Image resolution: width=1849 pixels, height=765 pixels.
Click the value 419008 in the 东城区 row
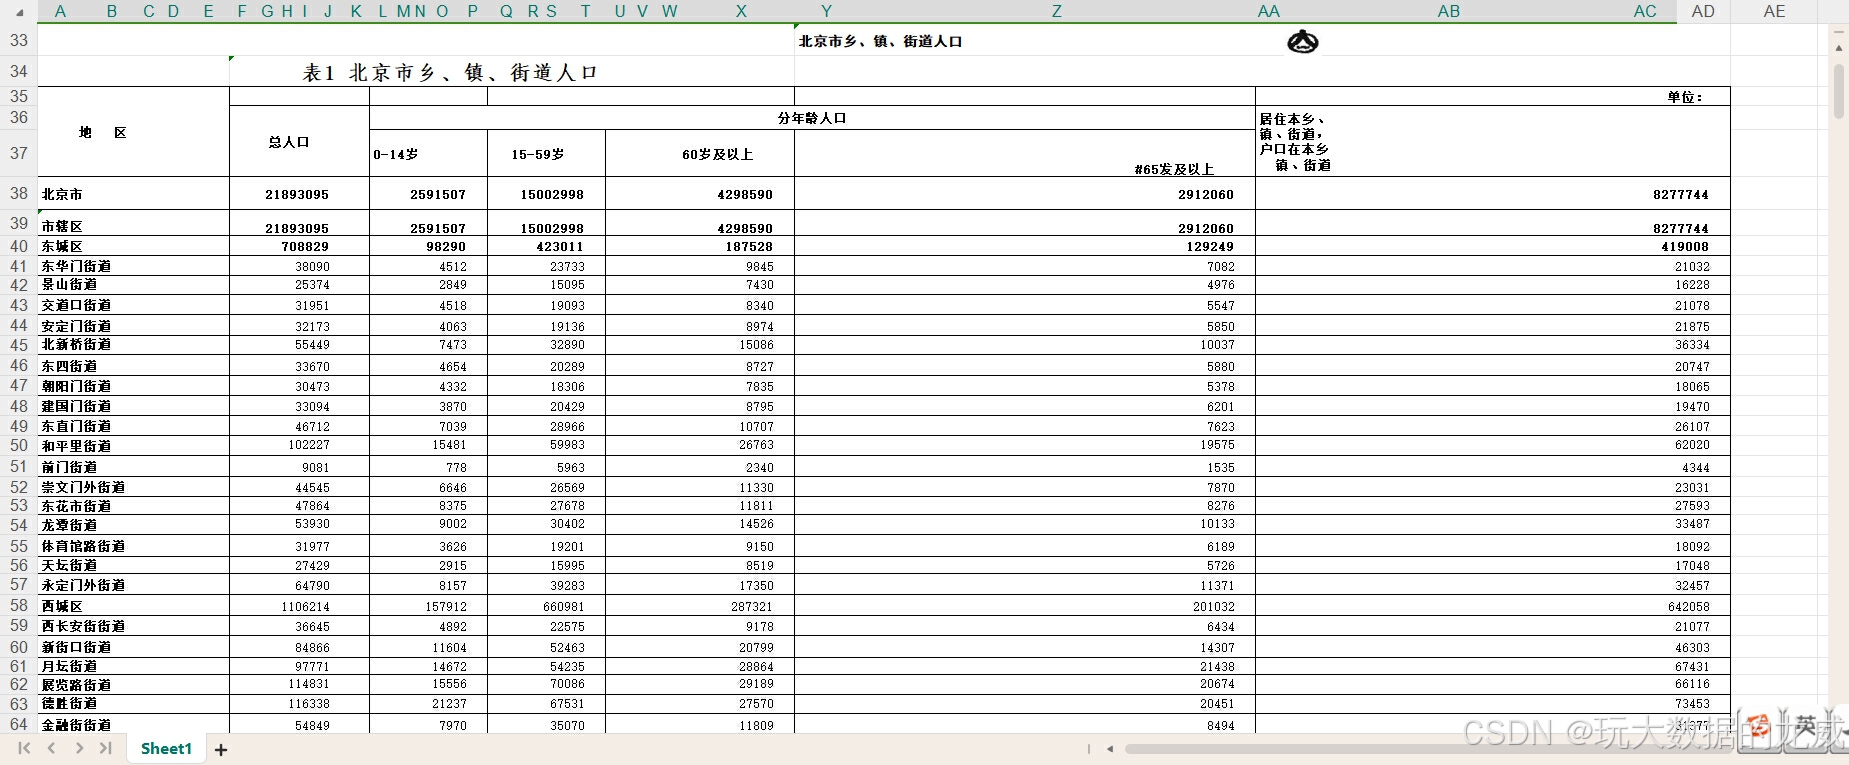click(1685, 246)
